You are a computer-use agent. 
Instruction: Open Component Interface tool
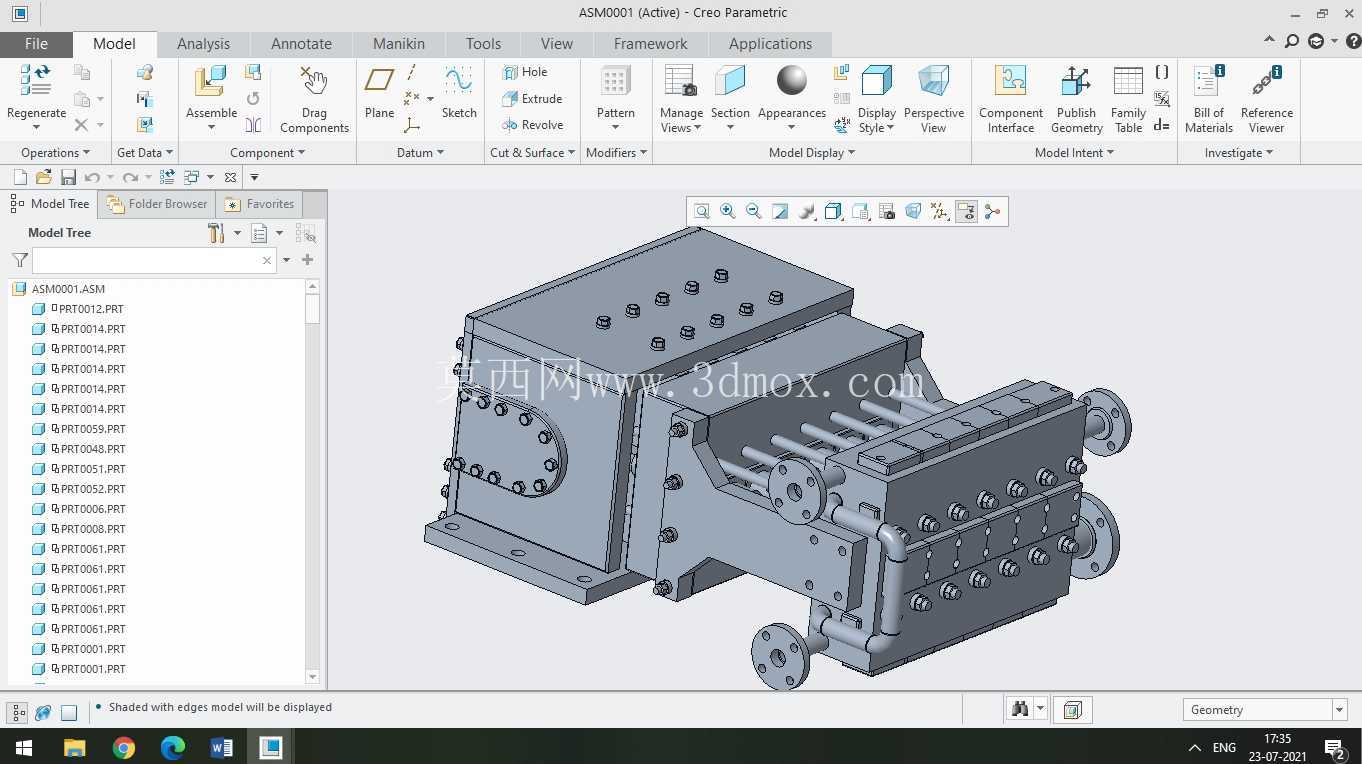point(1011,82)
